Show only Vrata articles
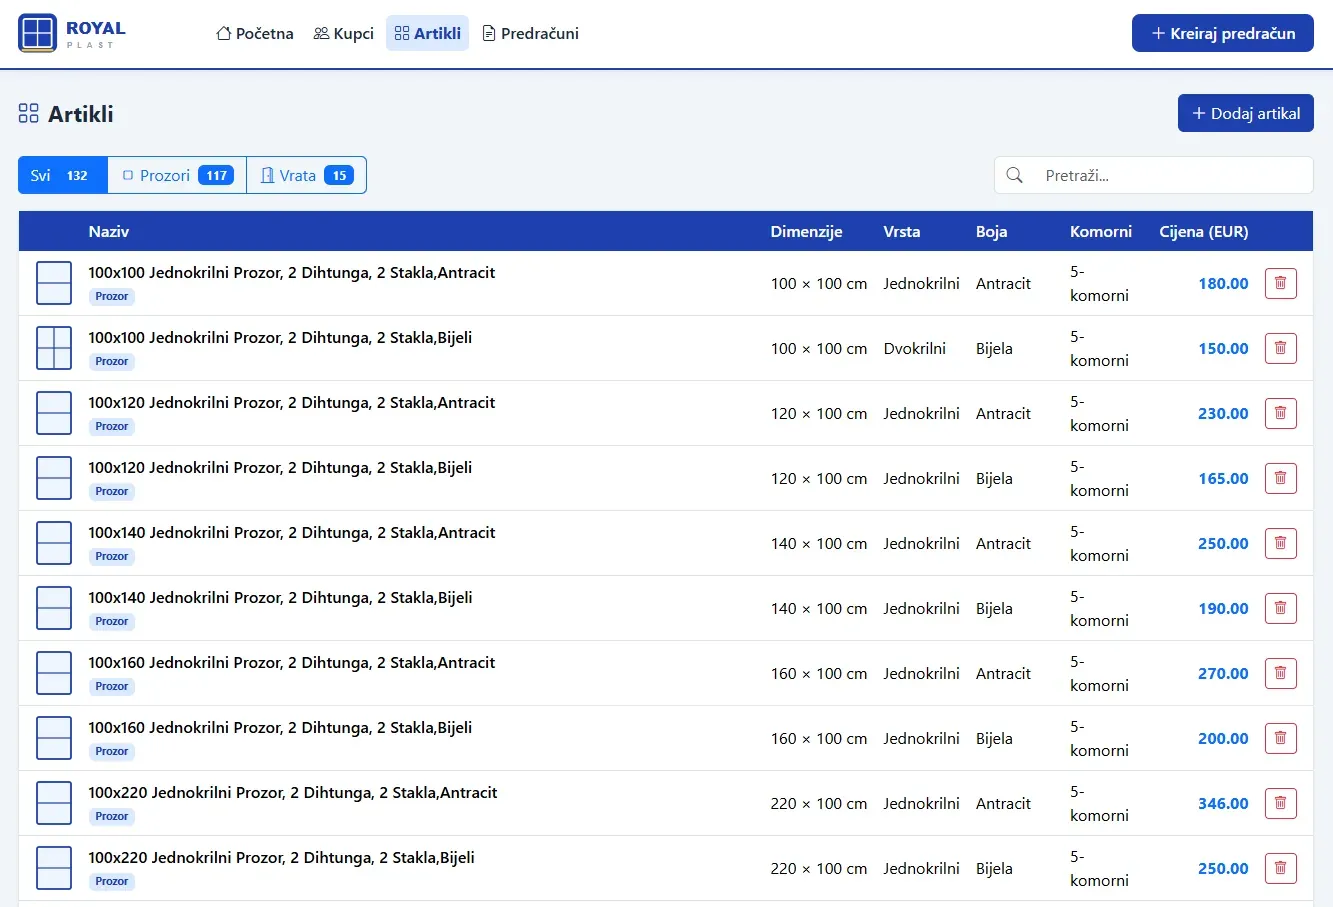Image resolution: width=1333 pixels, height=907 pixels. click(x=306, y=175)
